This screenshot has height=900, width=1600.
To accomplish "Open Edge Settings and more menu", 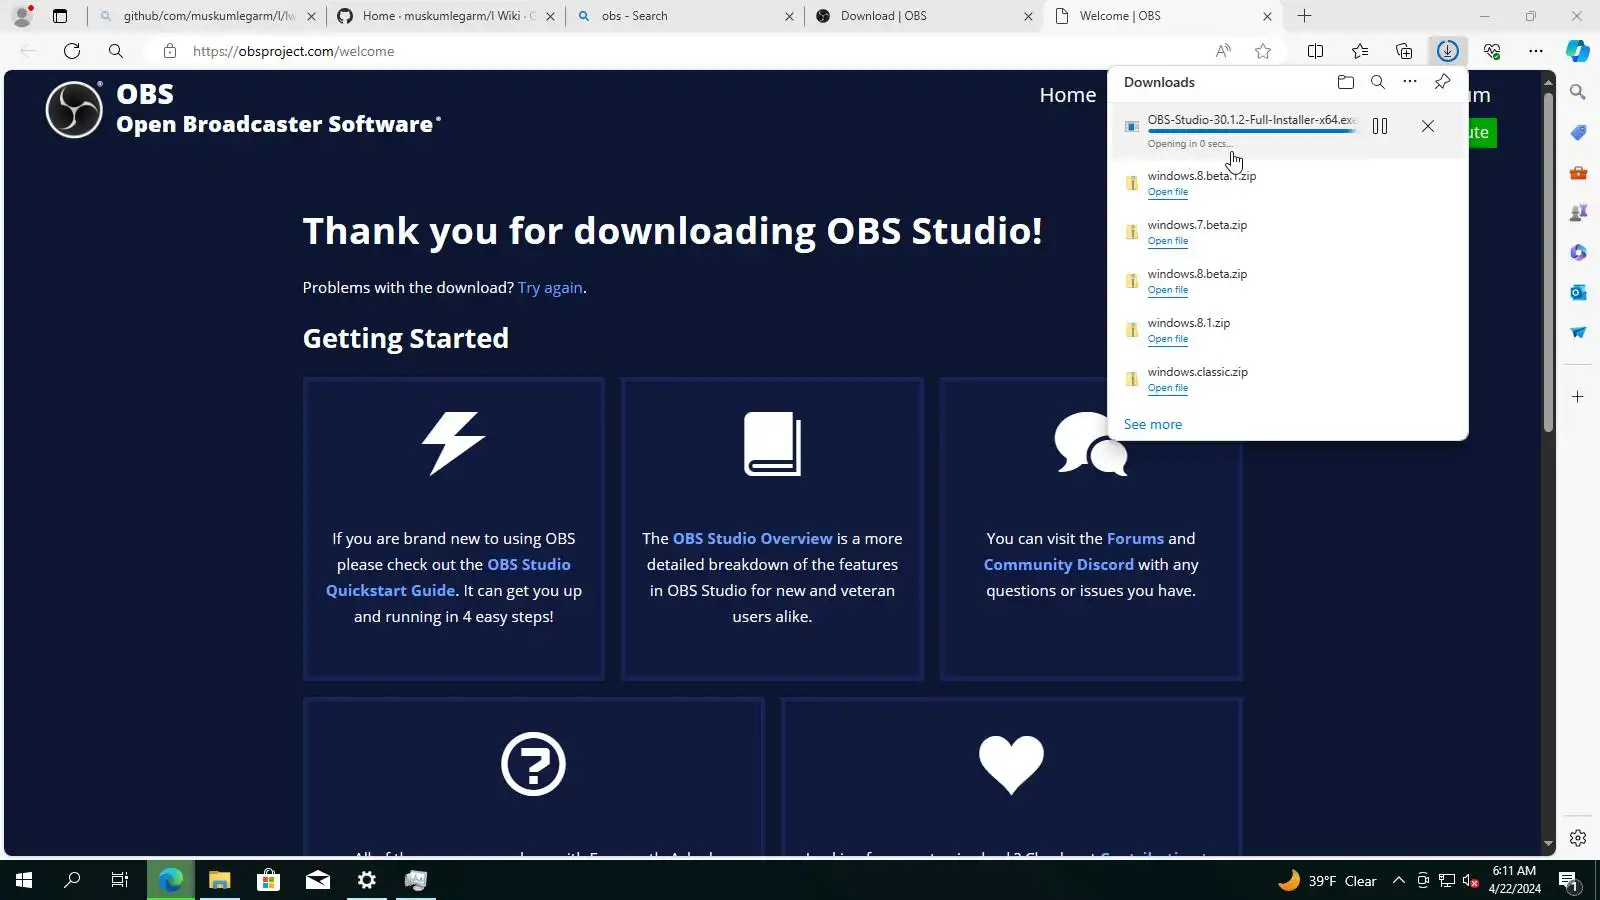I will [1536, 51].
